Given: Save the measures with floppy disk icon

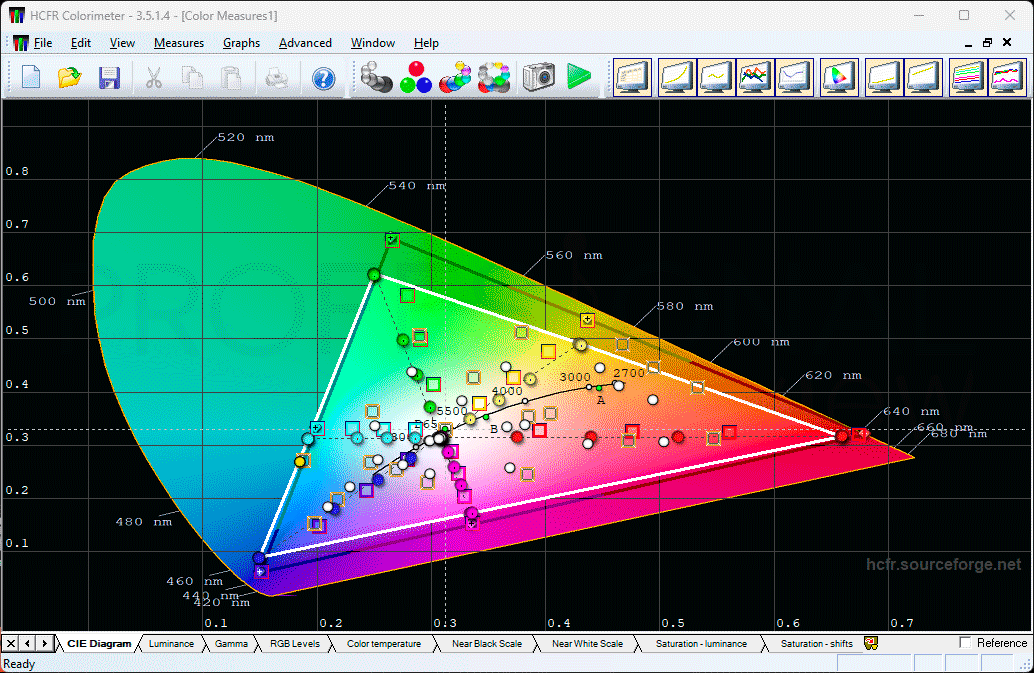Looking at the screenshot, I should (109, 78).
